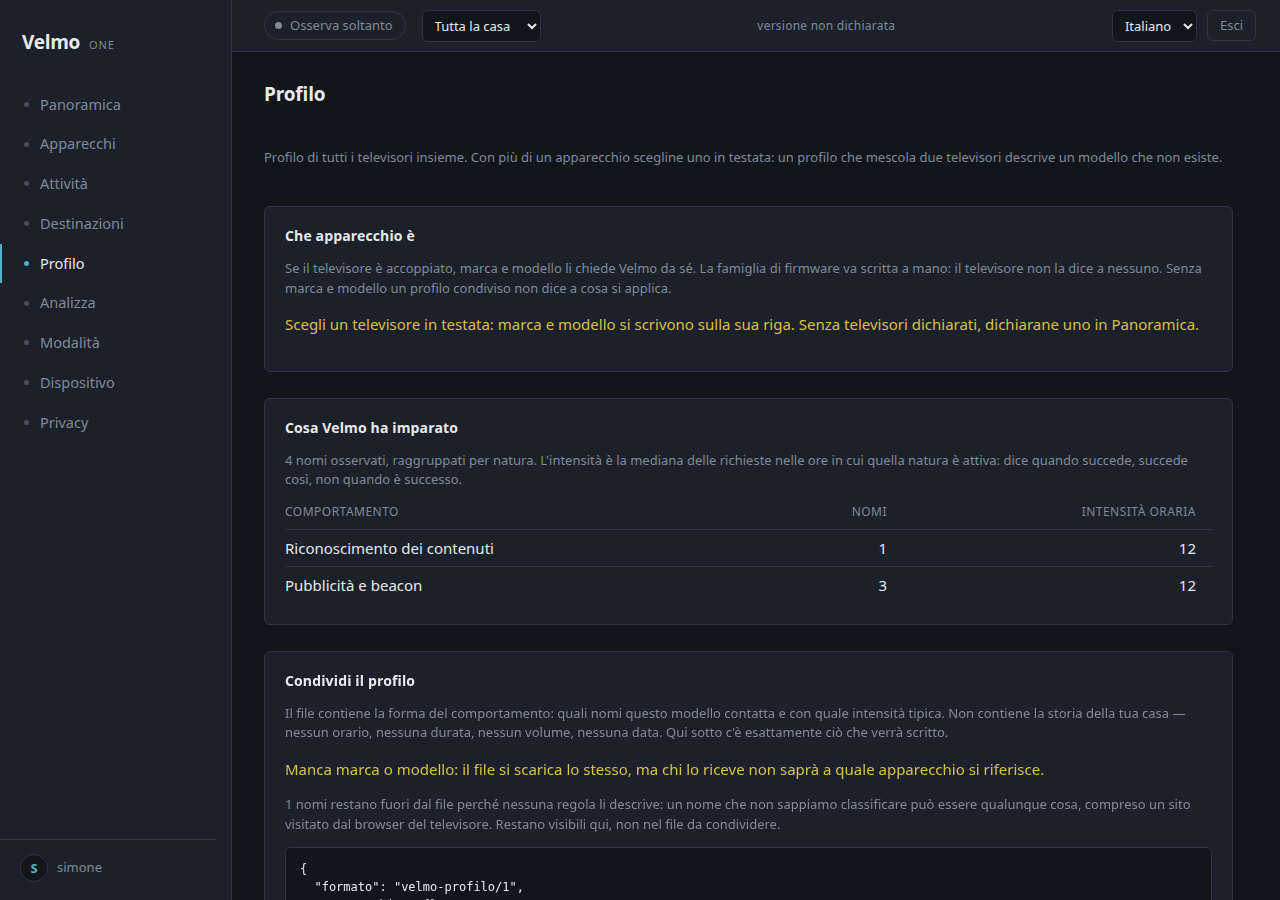Click the Manca marca o modello warning
The width and height of the screenshot is (1280, 900).
pyautogui.click(x=664, y=770)
